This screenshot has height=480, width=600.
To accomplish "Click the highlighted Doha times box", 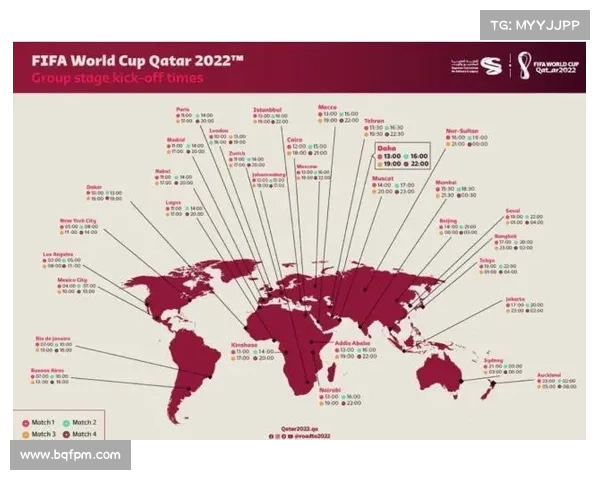I will [x=403, y=156].
